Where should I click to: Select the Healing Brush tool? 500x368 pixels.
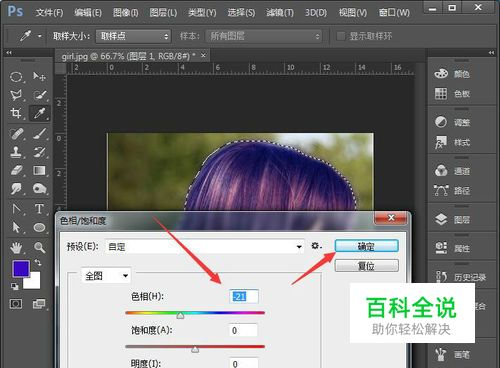[x=16, y=134]
